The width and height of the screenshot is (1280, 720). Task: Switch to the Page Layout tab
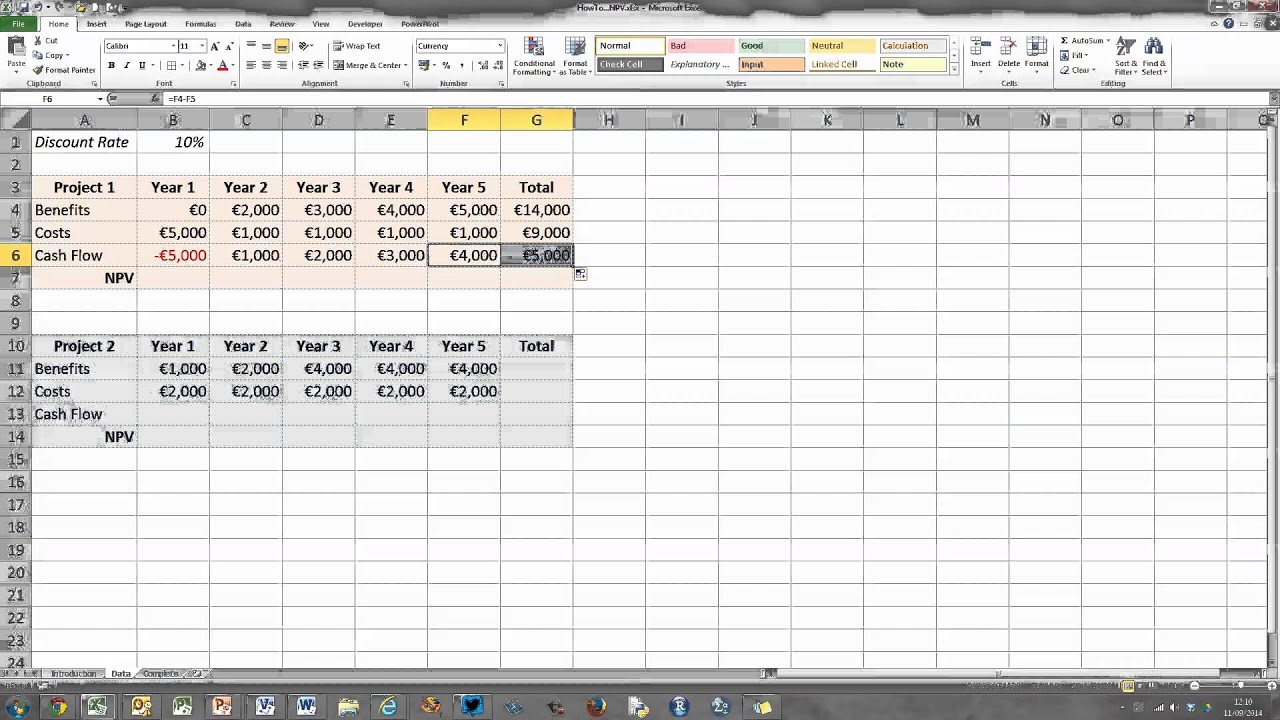[x=146, y=24]
